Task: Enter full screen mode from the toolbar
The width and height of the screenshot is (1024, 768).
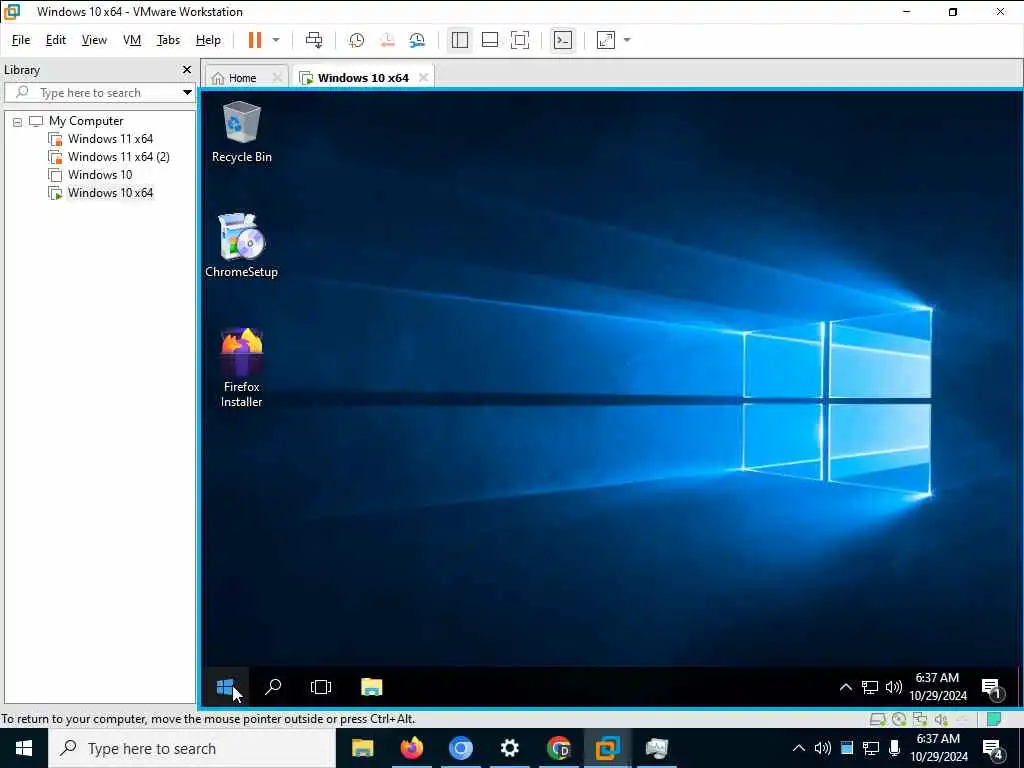Action: [520, 40]
